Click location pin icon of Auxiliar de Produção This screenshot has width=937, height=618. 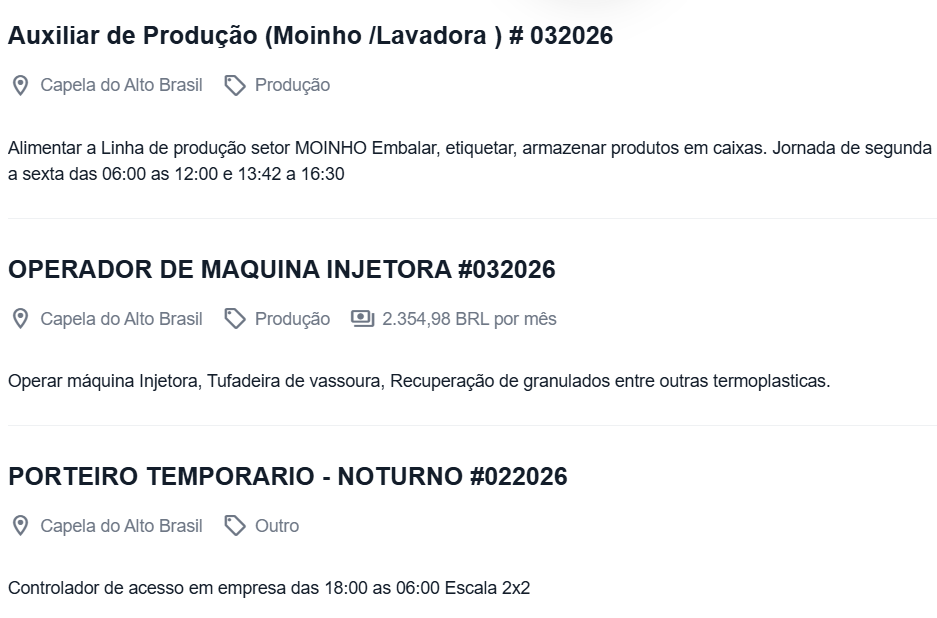20,86
